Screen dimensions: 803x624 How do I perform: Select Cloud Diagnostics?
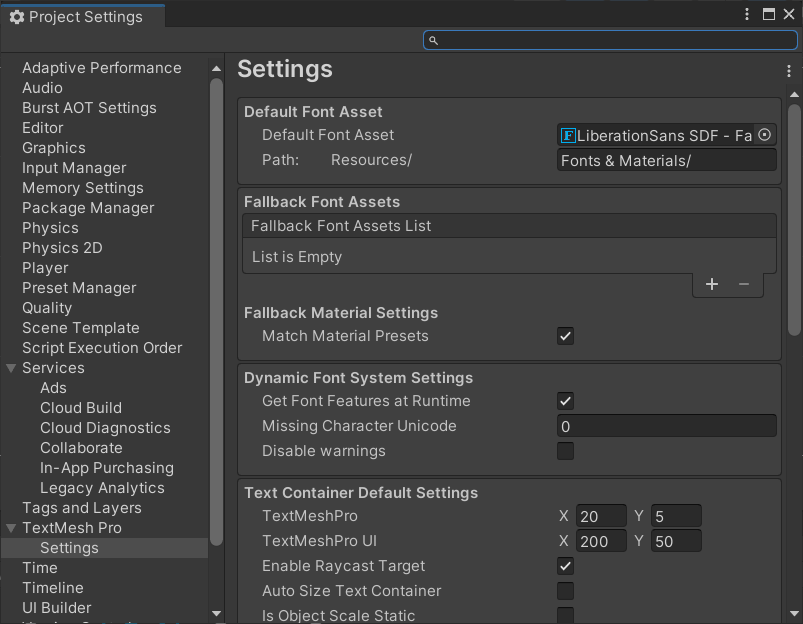[105, 427]
